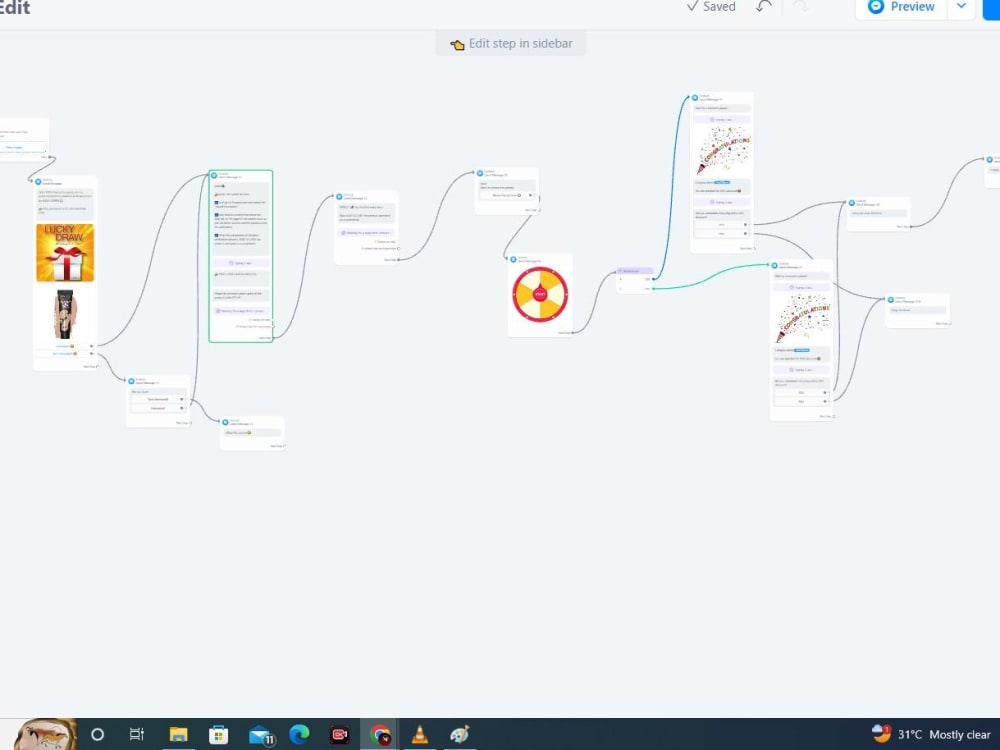The image size is (1000, 750).
Task: Click Messenger icon on lower Congratulations step
Action: 775,265
